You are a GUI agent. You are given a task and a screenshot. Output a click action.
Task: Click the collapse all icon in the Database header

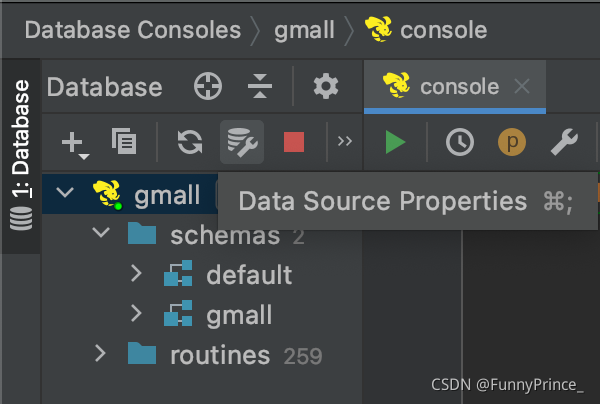(x=260, y=86)
